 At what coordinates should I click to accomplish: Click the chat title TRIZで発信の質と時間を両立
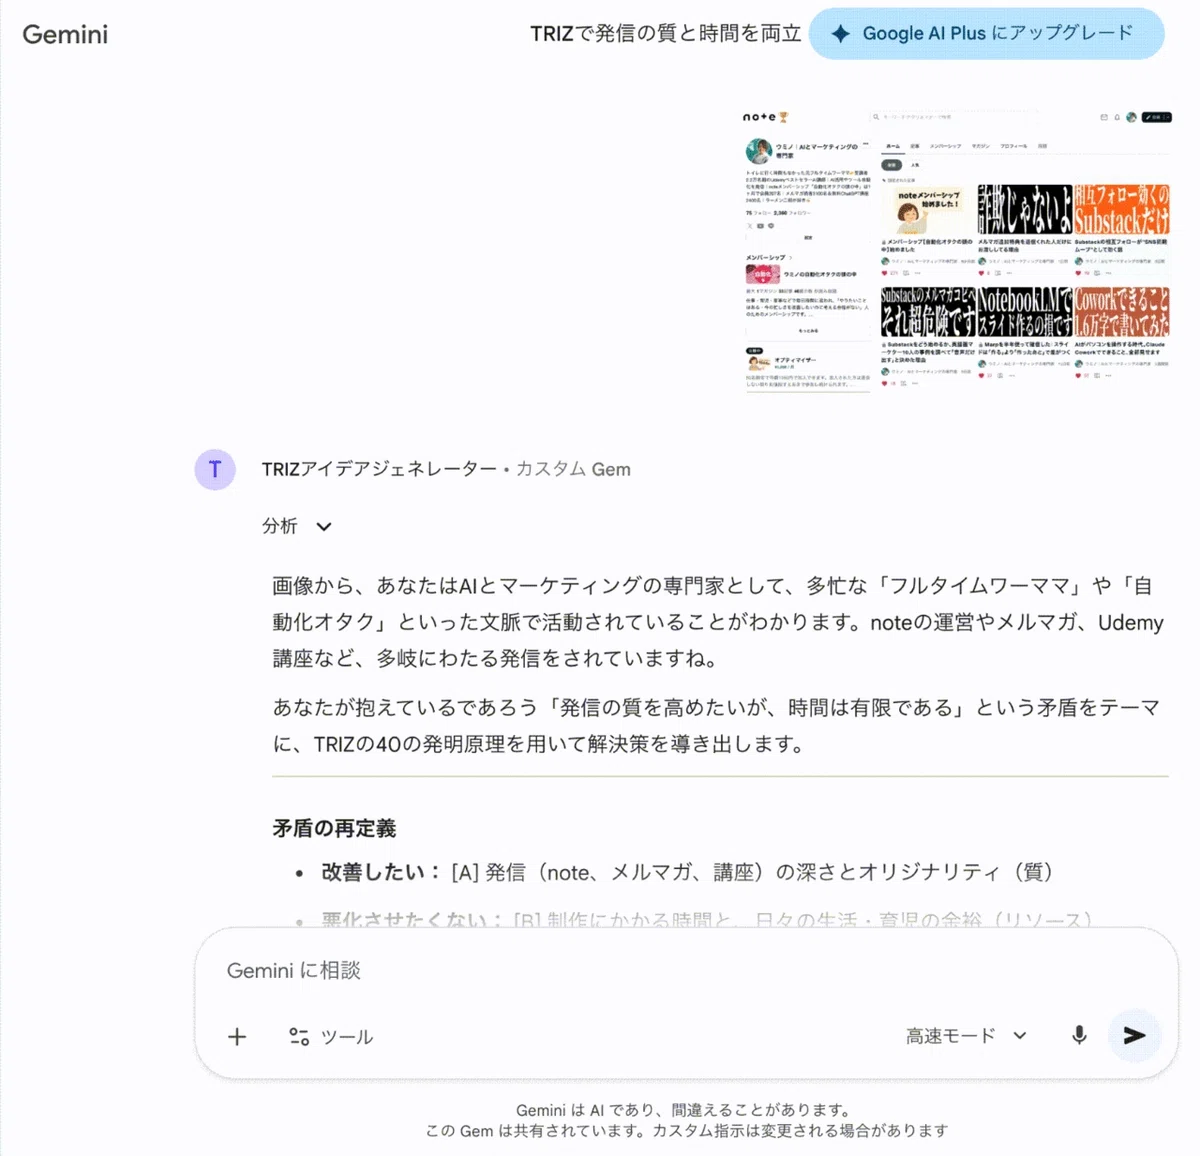[x=665, y=34]
